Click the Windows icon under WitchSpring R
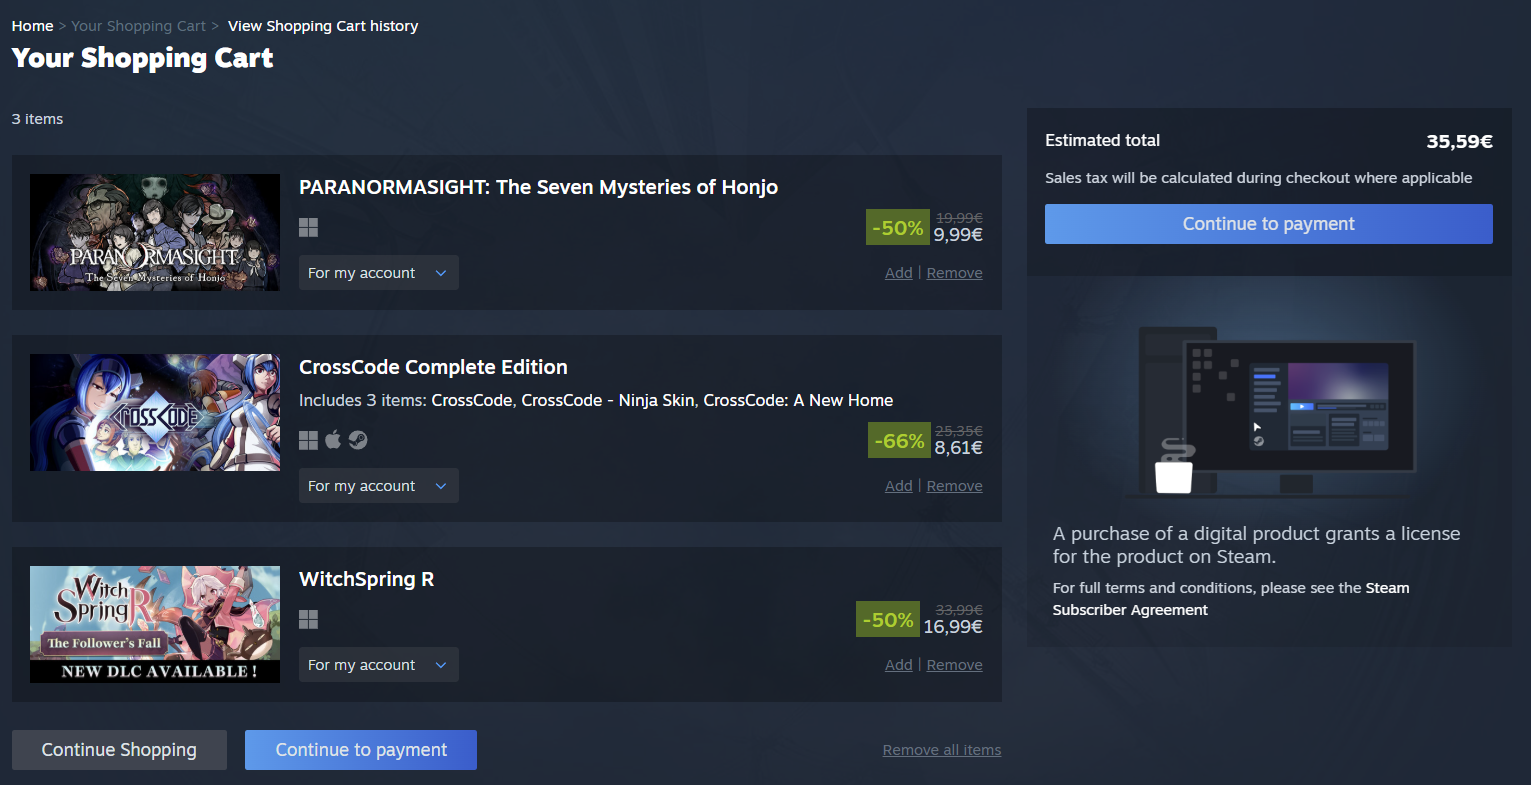Viewport: 1531px width, 785px height. point(308,620)
